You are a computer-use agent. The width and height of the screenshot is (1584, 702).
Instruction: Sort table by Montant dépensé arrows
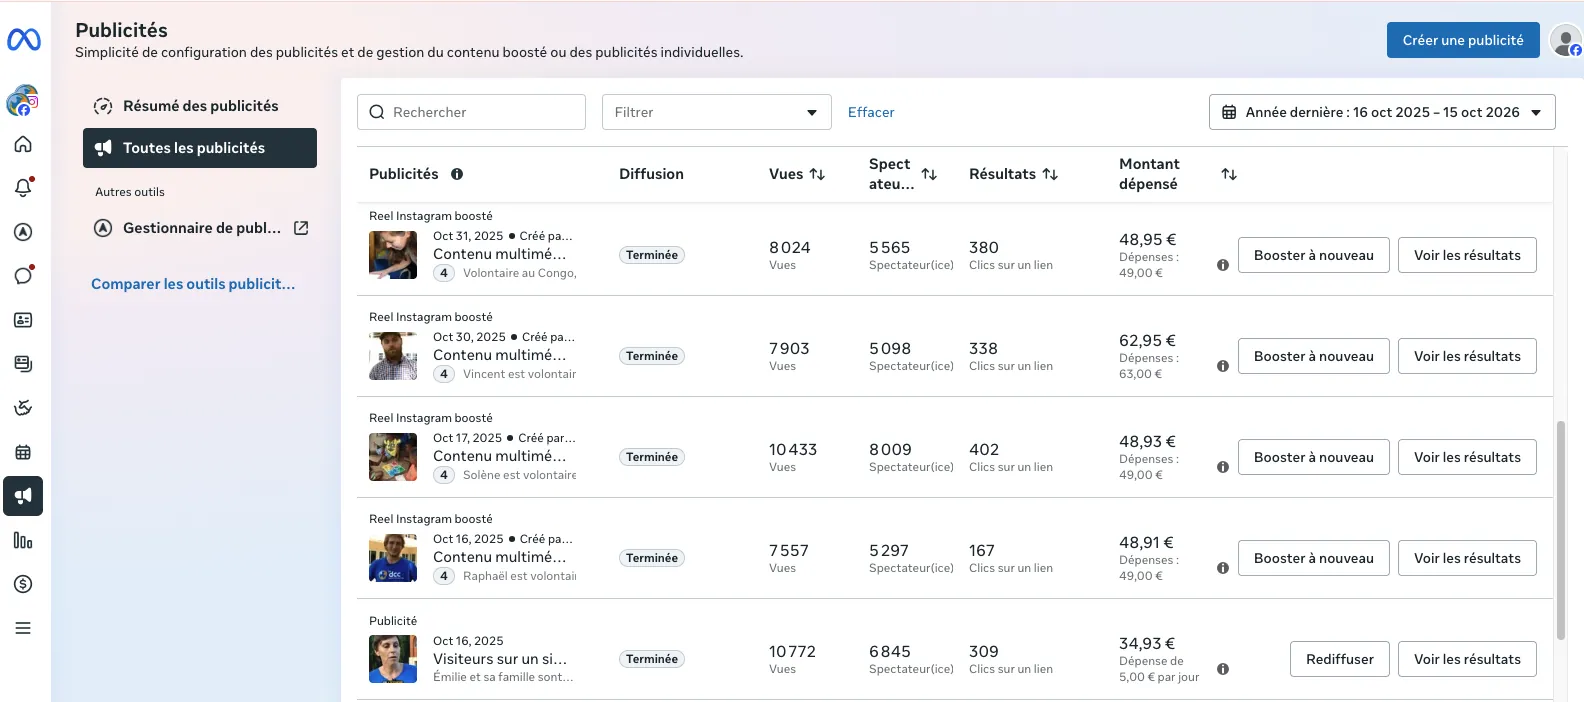coord(1229,174)
